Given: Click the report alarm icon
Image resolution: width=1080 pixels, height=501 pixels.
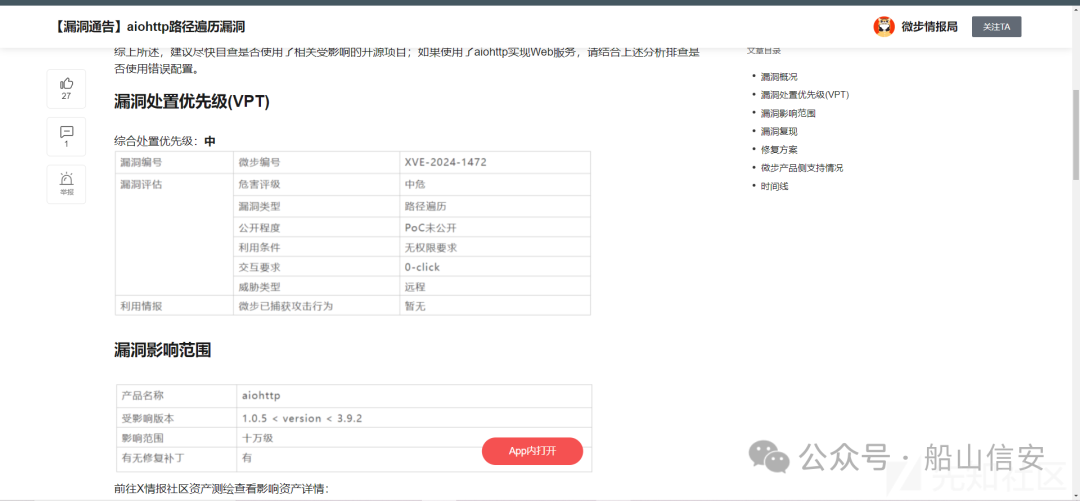Looking at the screenshot, I should (66, 179).
